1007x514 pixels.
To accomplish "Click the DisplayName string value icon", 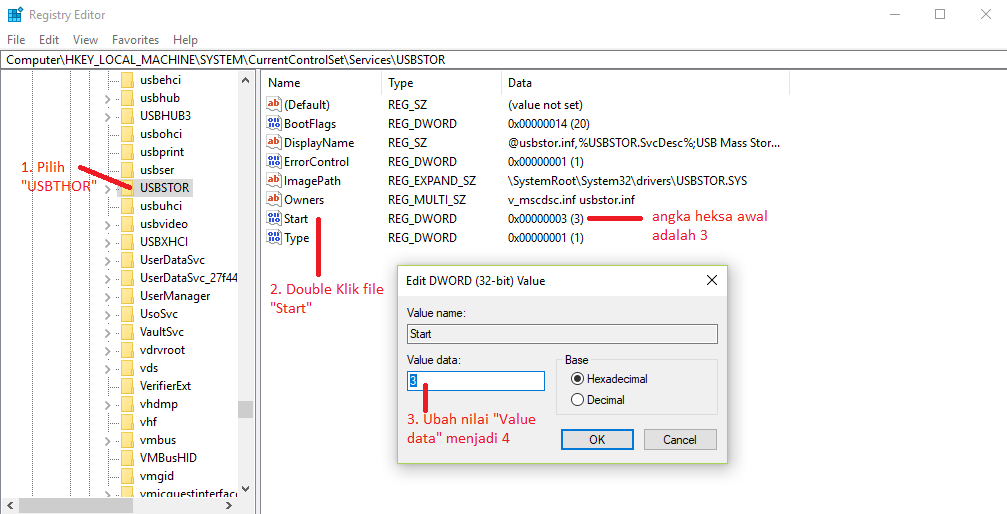I will coord(274,143).
